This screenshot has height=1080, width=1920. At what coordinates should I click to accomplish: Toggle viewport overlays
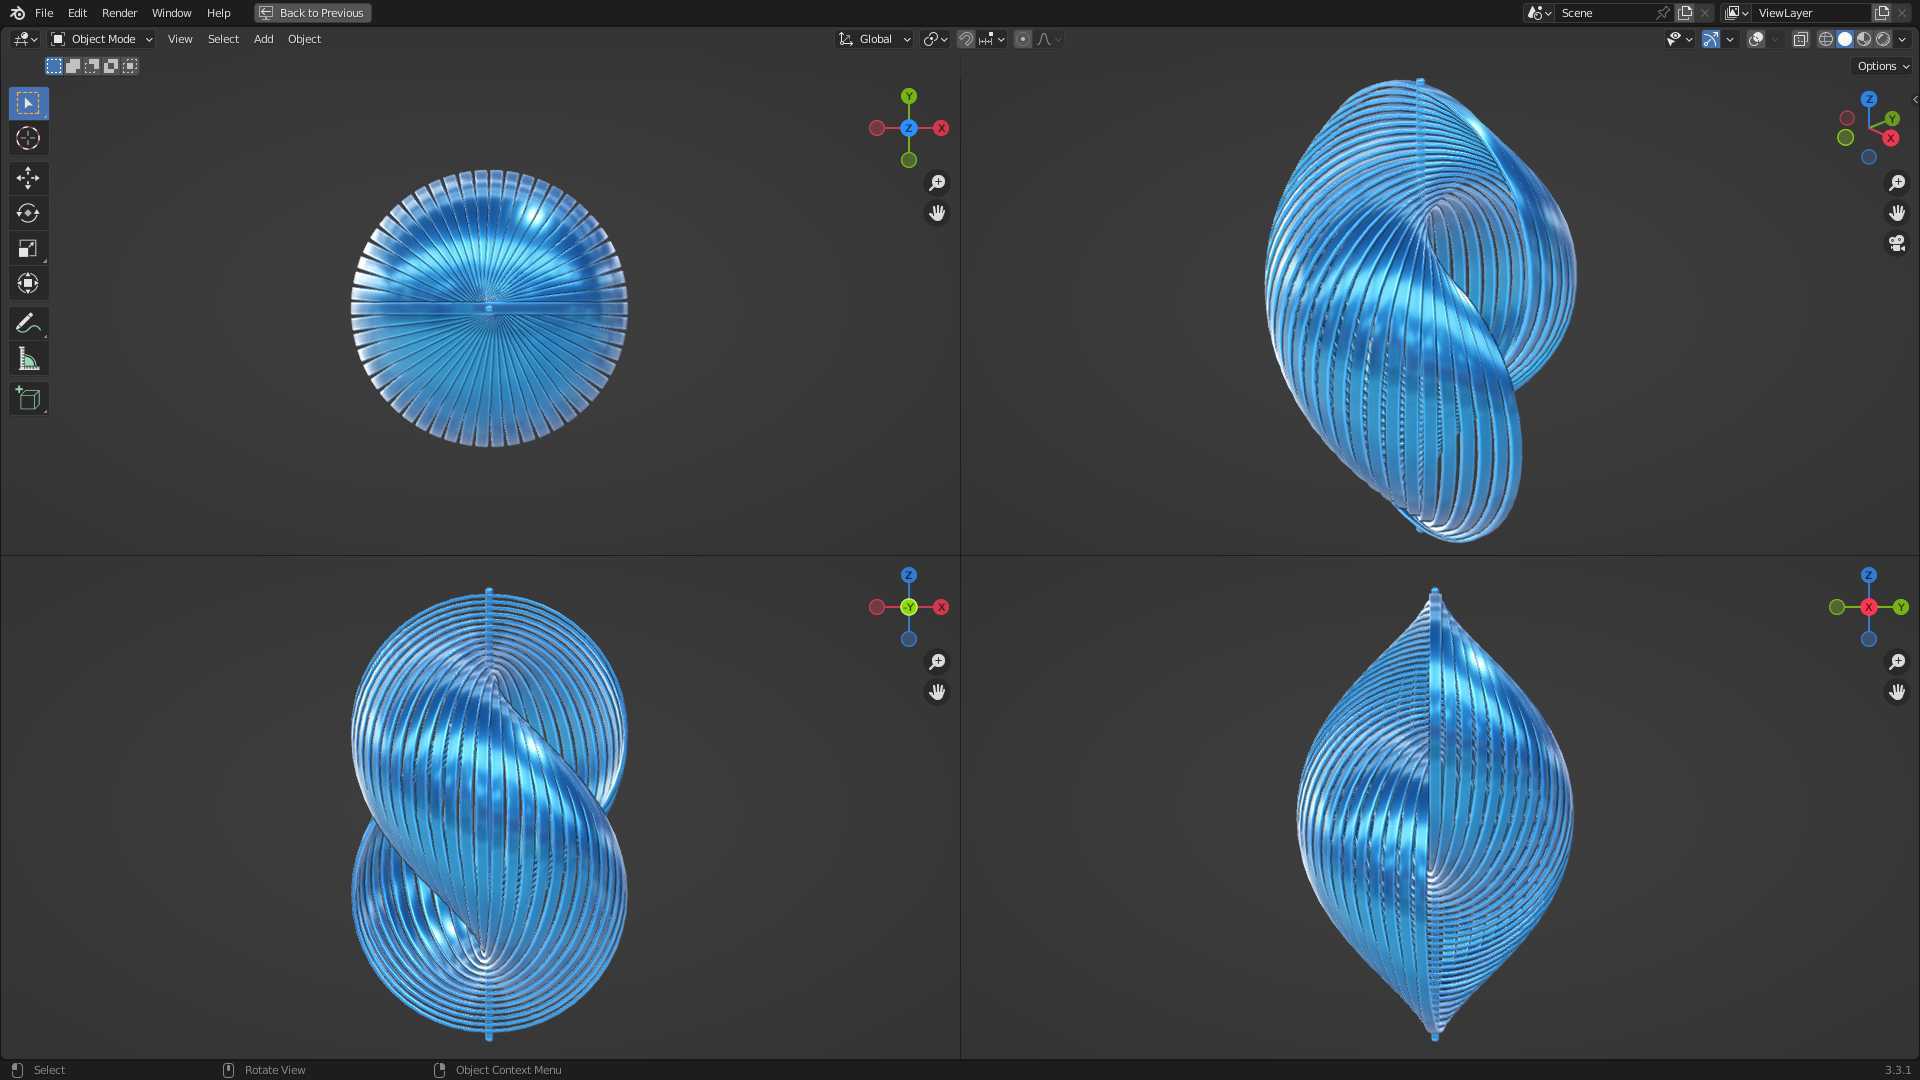(x=1756, y=39)
